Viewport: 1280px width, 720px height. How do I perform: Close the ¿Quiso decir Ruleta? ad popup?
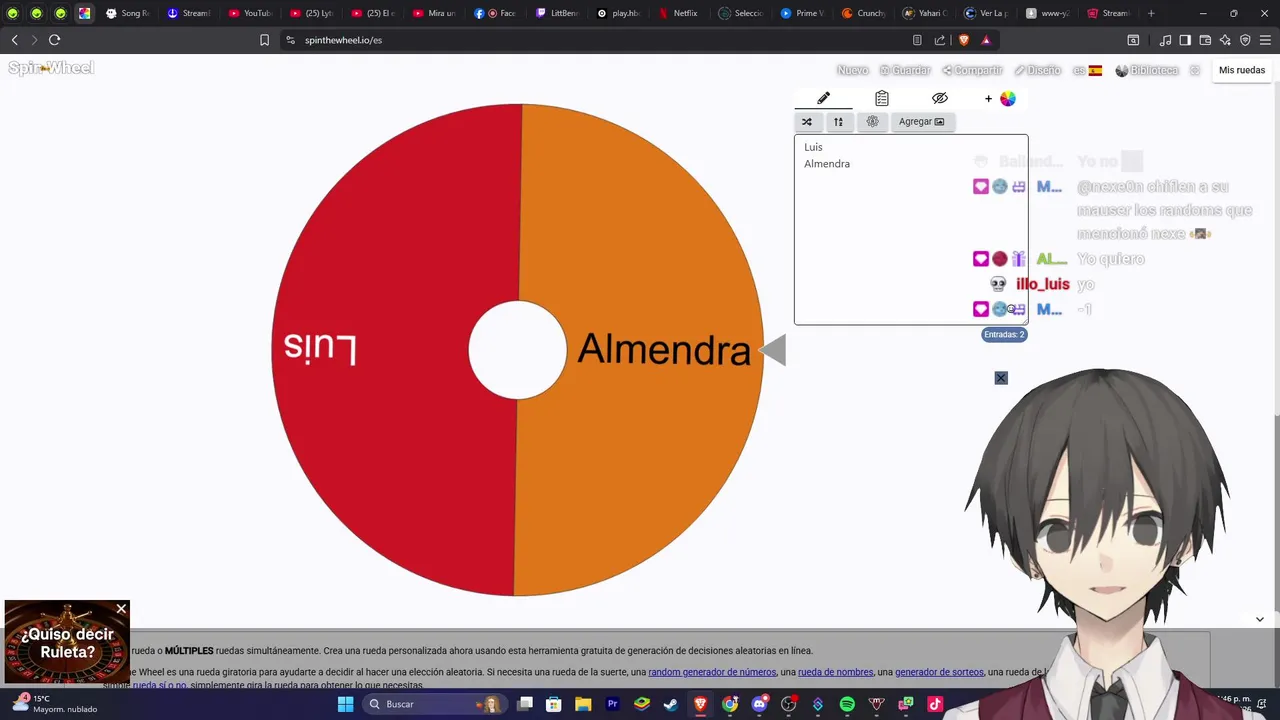pyautogui.click(x=121, y=609)
